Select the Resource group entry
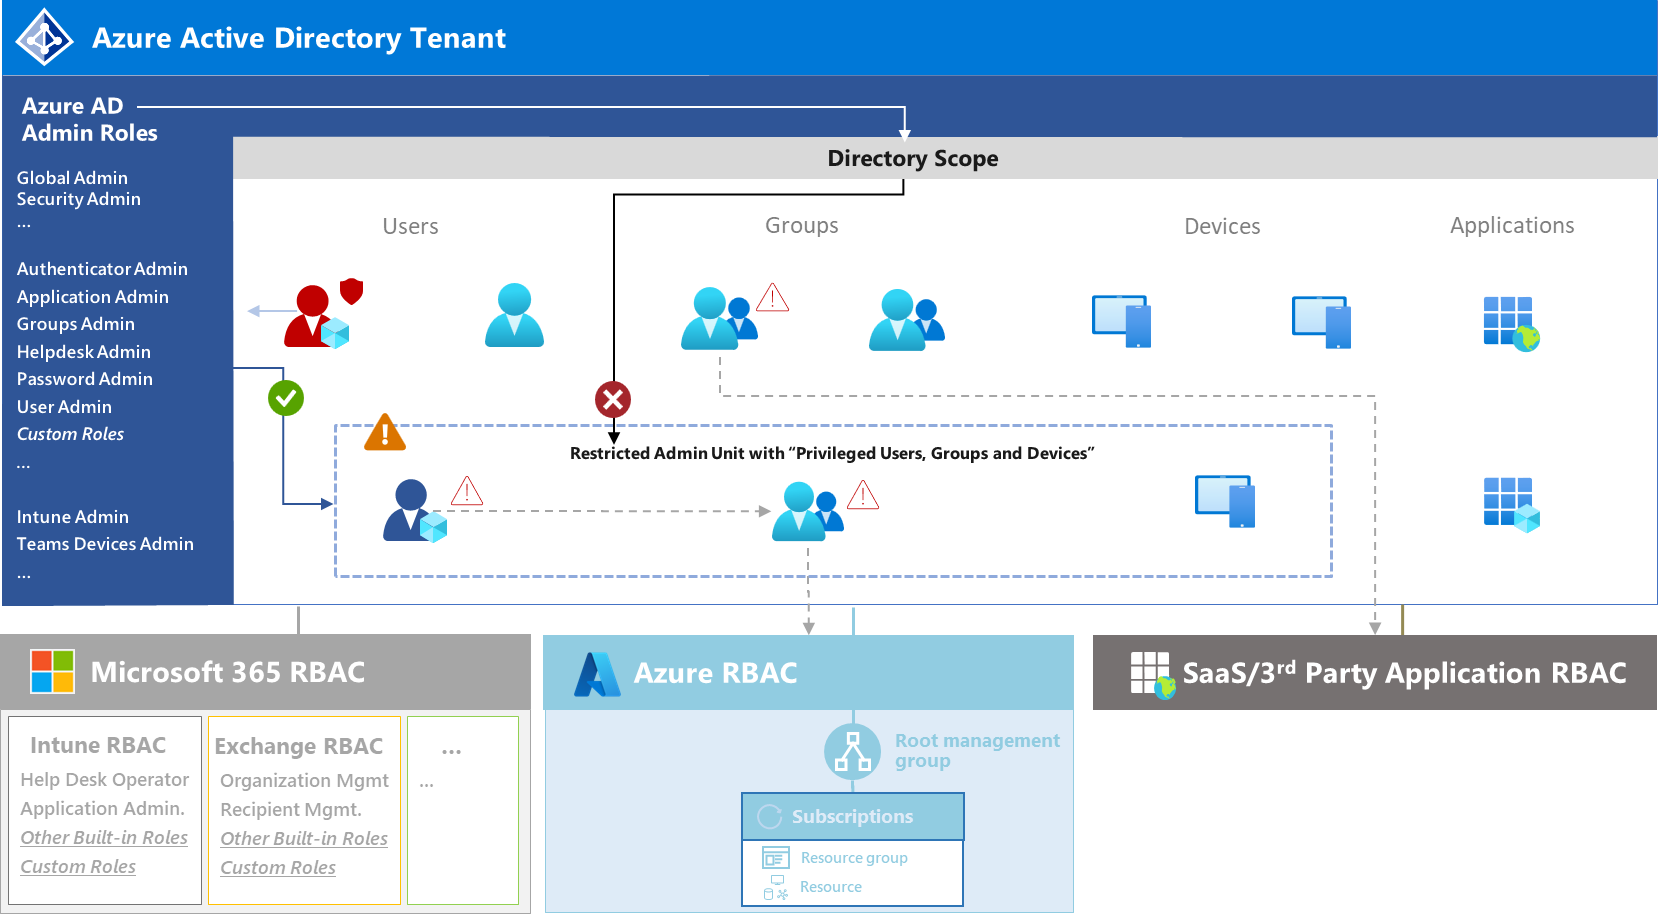The width and height of the screenshot is (1658, 914). pos(854,858)
